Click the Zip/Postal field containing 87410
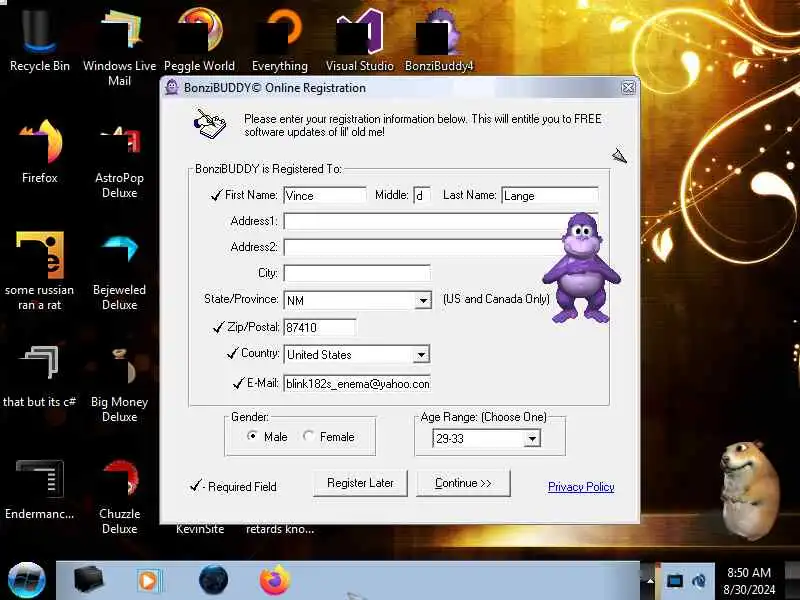This screenshot has height=600, width=800. tap(319, 328)
